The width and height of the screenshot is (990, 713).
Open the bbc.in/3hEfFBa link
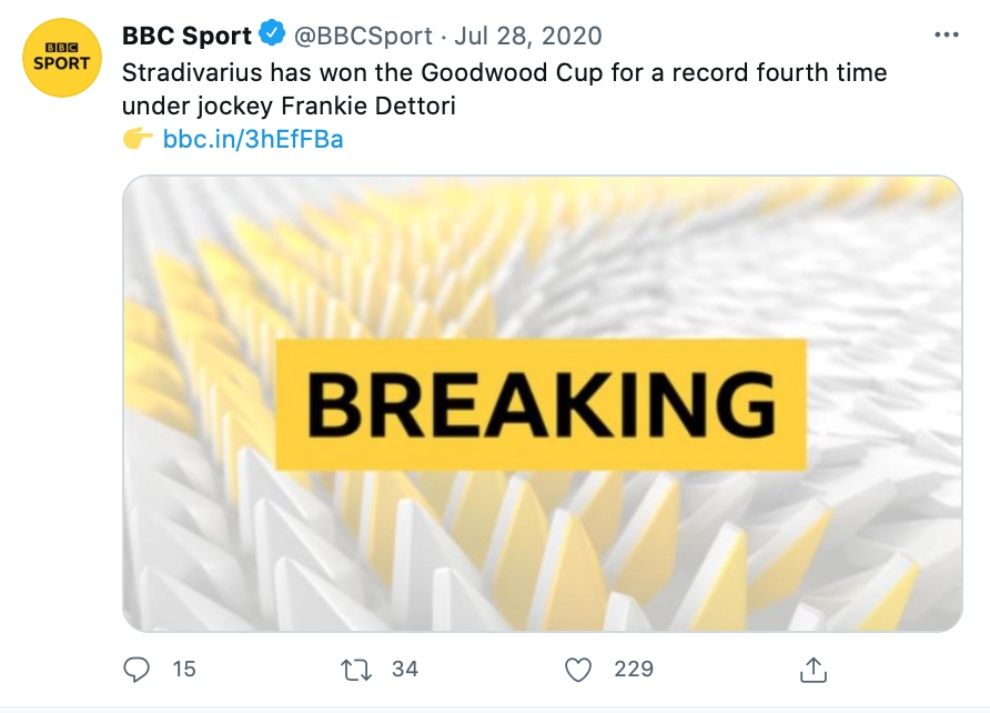tap(253, 139)
